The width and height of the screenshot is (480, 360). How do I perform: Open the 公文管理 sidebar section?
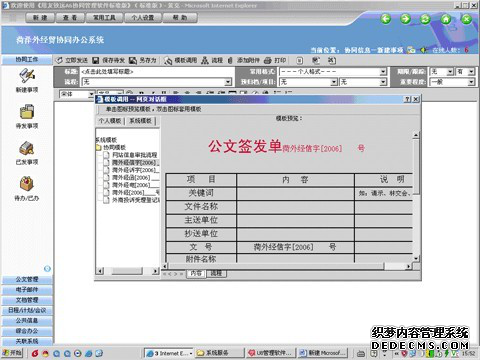point(27,279)
